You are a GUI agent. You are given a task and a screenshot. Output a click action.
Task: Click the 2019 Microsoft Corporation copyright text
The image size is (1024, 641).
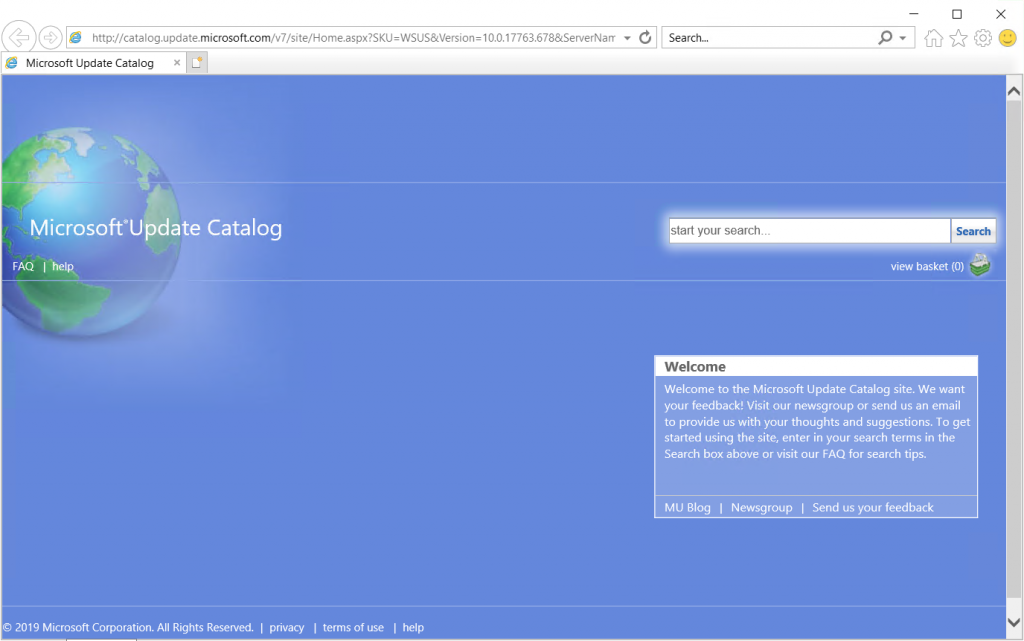pyautogui.click(x=128, y=627)
